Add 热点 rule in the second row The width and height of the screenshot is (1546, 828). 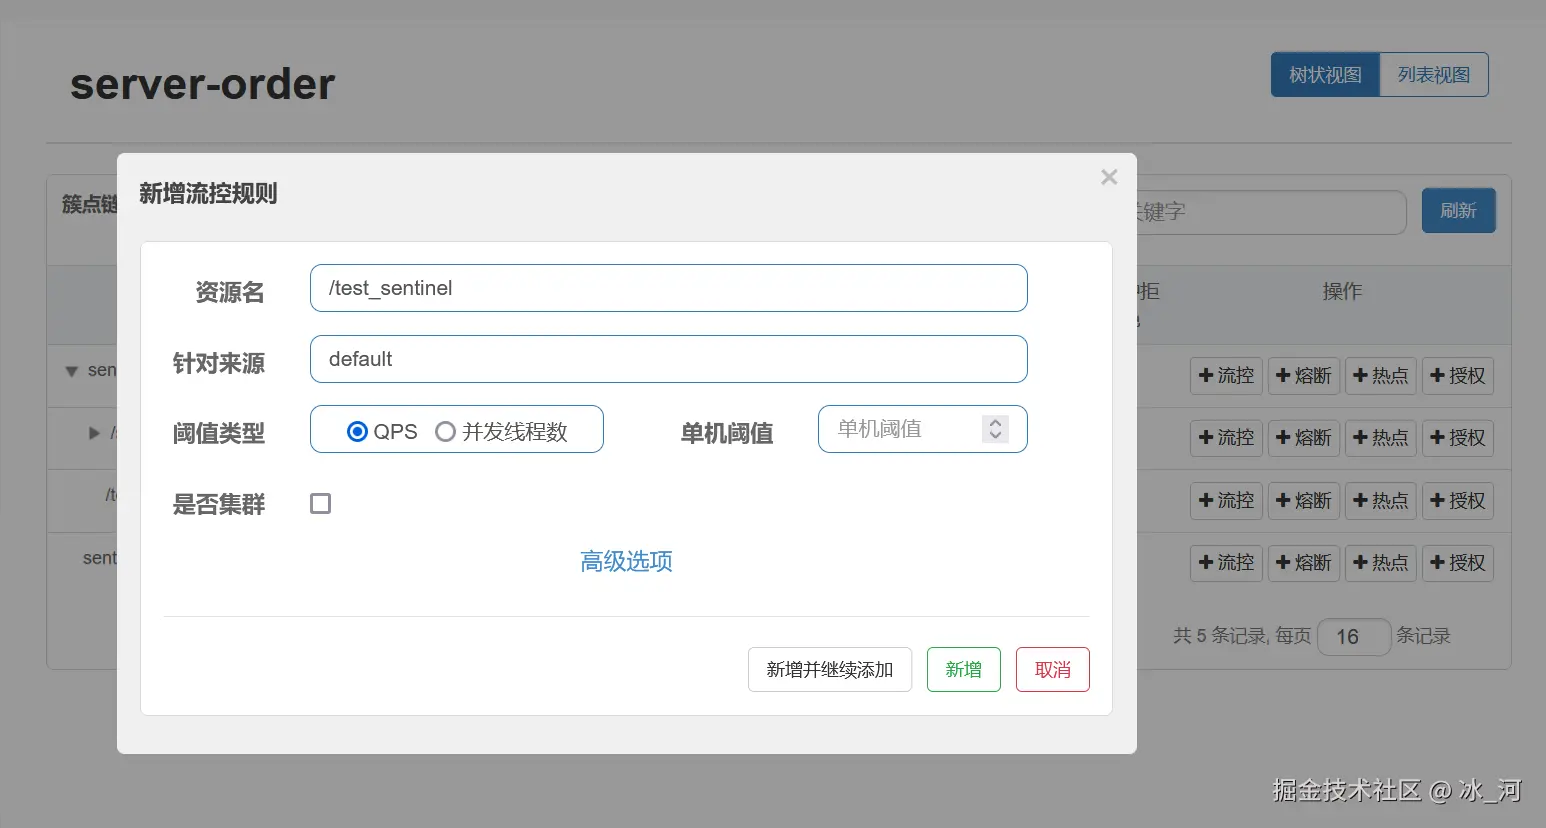click(x=1381, y=438)
